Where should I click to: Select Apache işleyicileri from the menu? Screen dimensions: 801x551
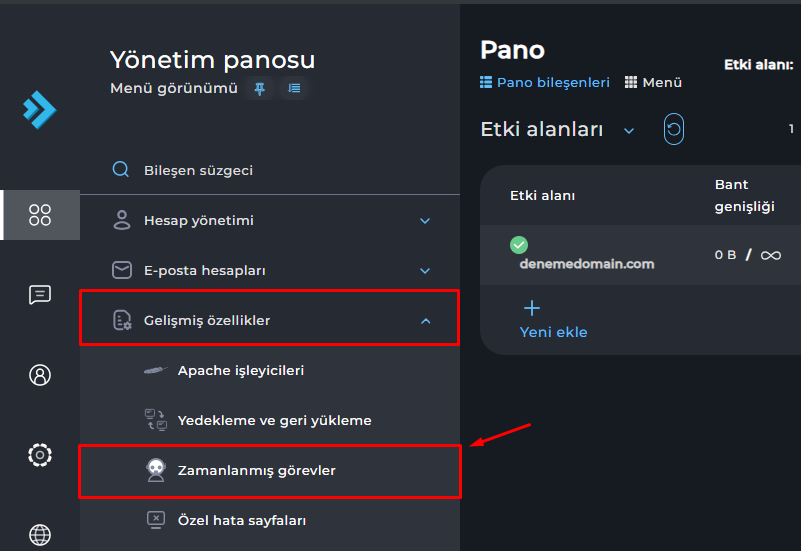point(240,370)
